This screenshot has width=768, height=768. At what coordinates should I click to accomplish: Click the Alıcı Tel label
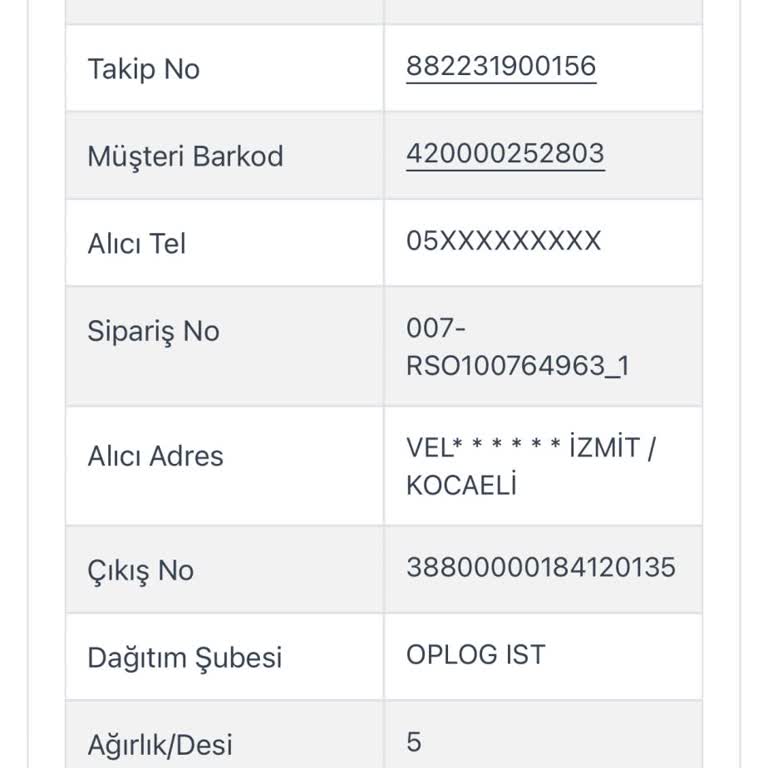pos(137,243)
